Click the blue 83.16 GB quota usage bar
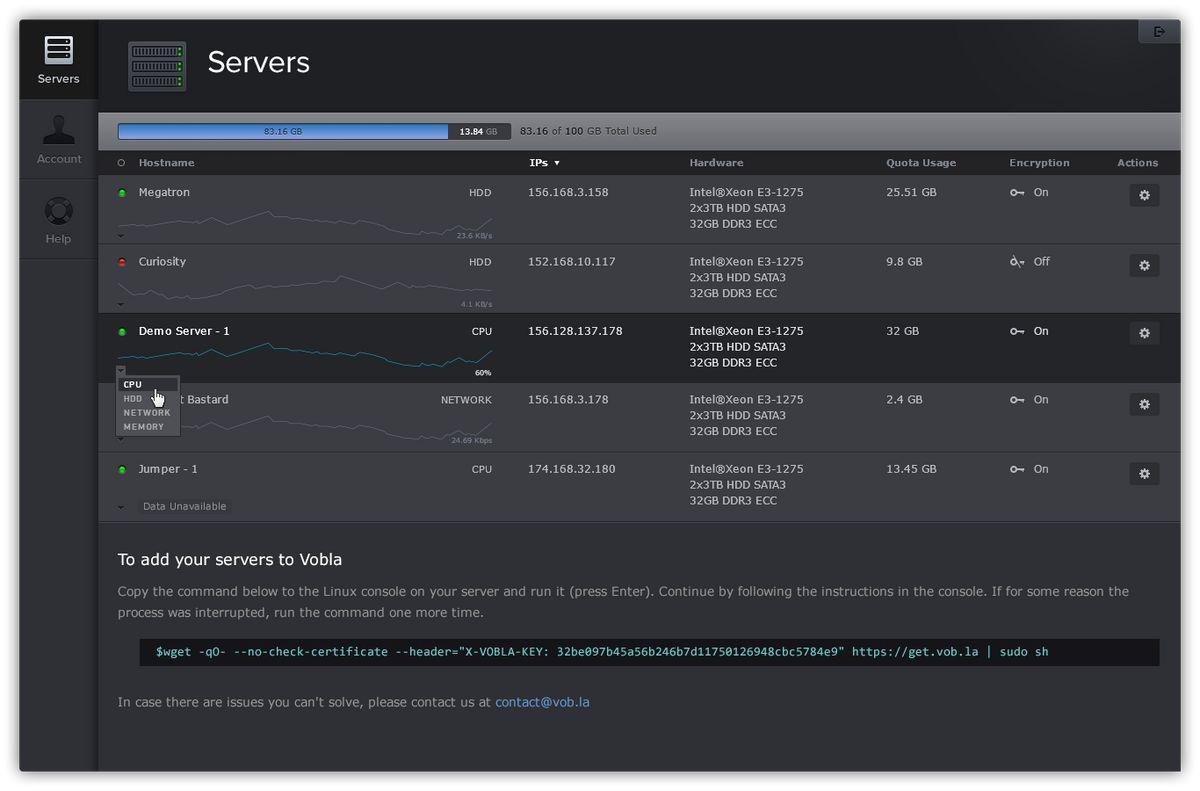This screenshot has width=1200, height=791. [x=283, y=131]
